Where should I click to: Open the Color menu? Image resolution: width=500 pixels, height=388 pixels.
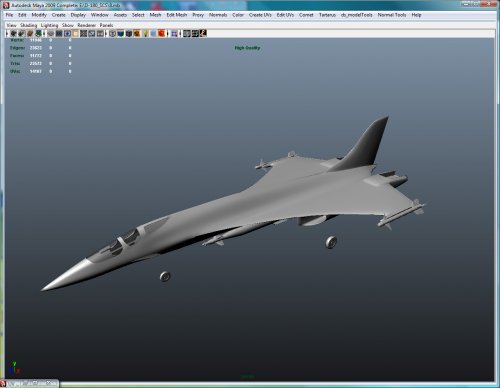pyautogui.click(x=238, y=15)
